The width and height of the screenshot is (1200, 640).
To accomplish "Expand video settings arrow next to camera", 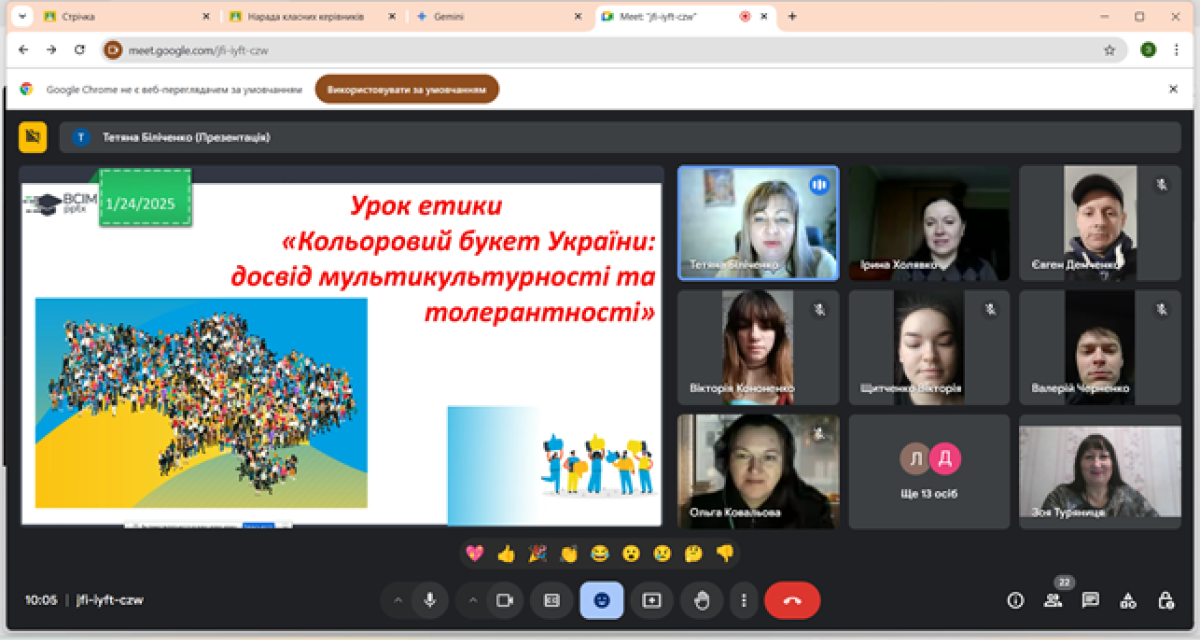I will 473,600.
